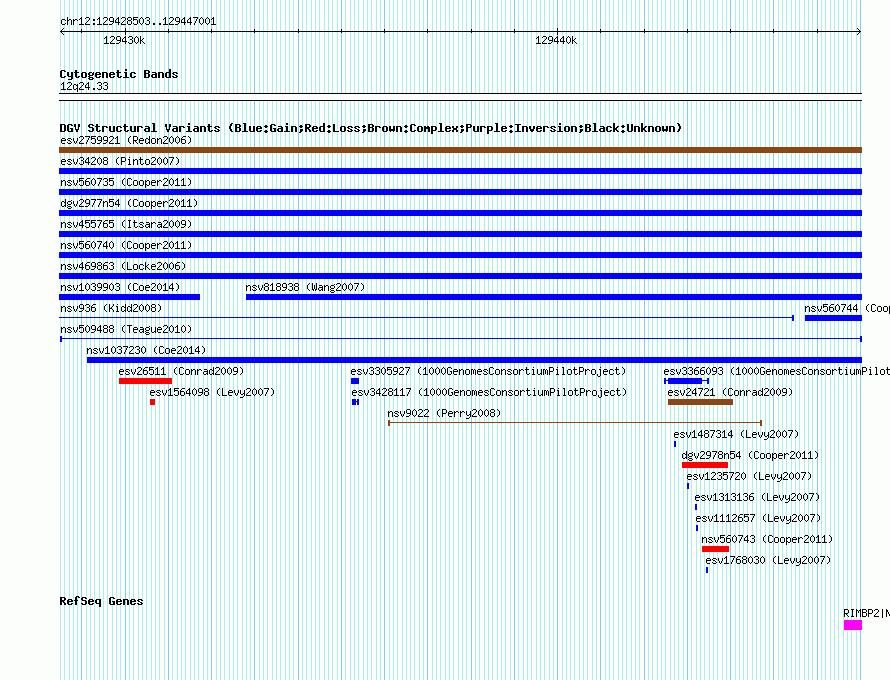The width and height of the screenshot is (890, 680).
Task: Click the nsv560744 variant label at right
Action: pos(846,308)
